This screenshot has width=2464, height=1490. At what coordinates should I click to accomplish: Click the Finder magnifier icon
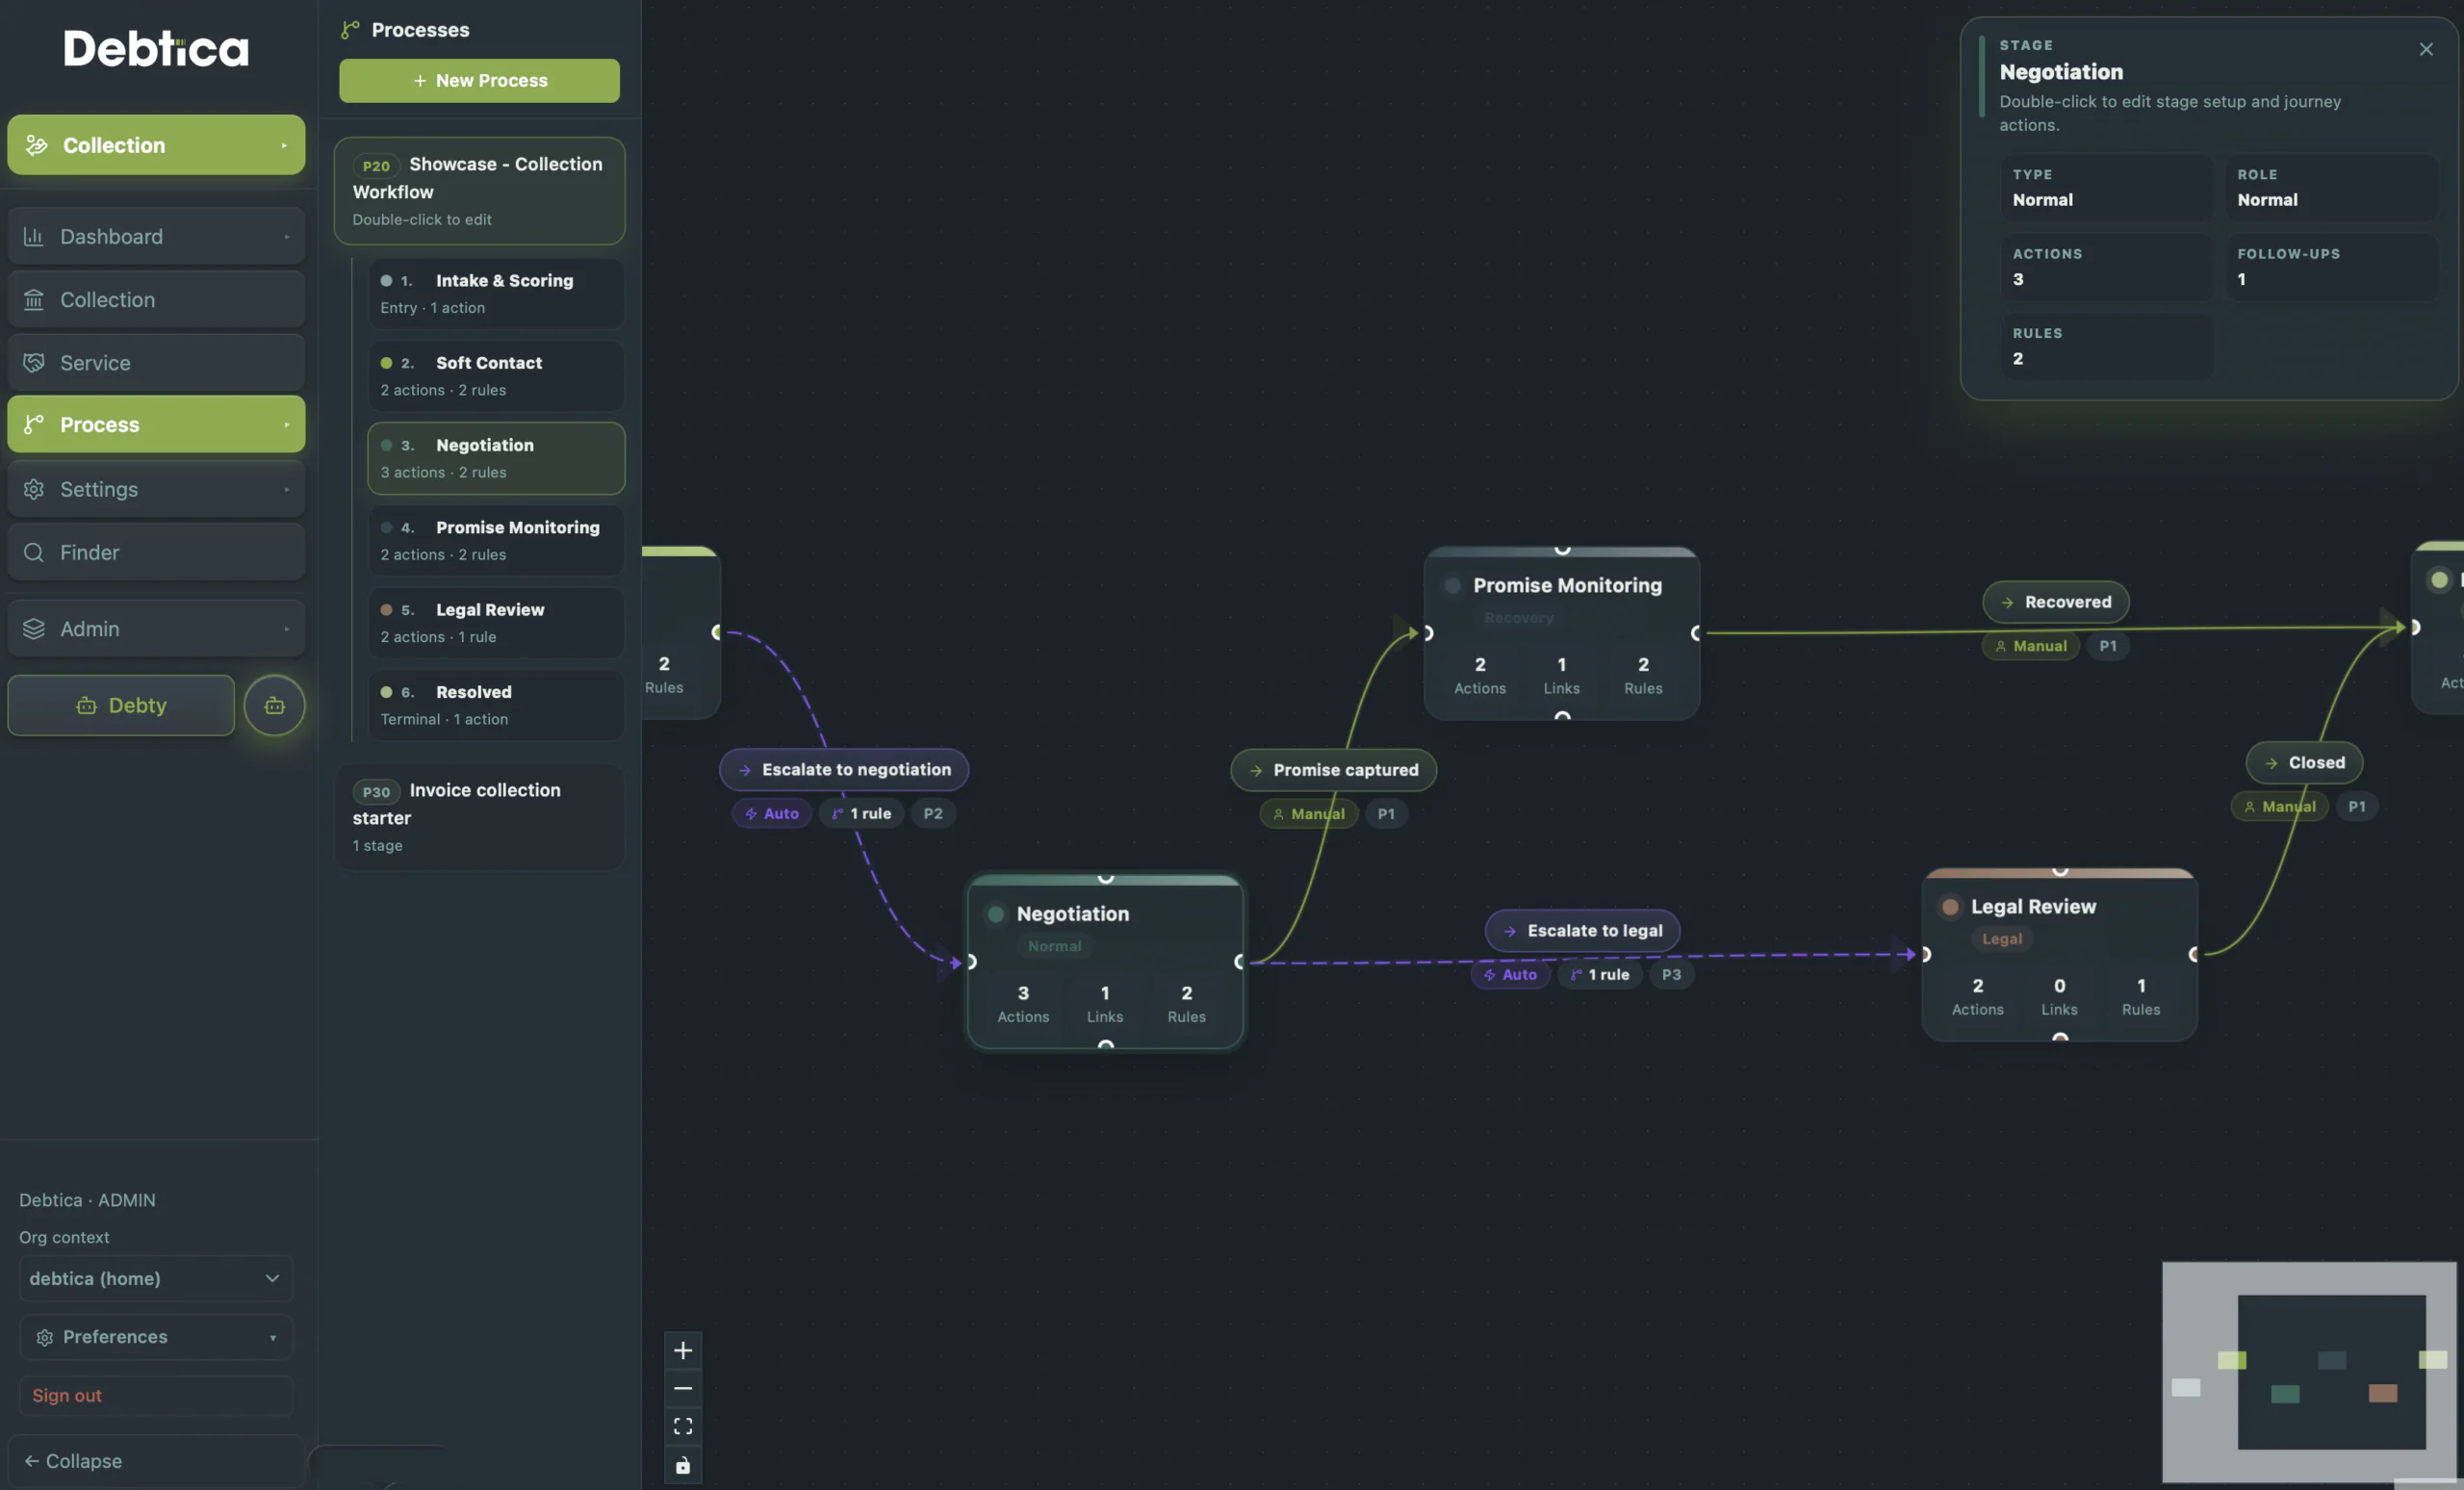pyautogui.click(x=34, y=552)
